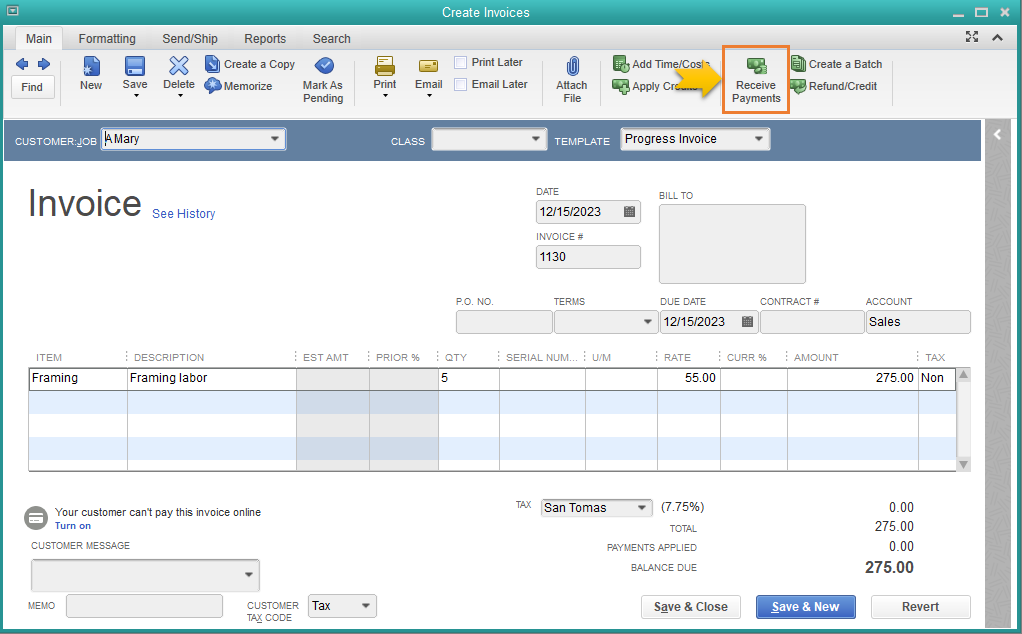Screen dimensions: 1022x634
Task: Click the Memorize icon
Action: (x=213, y=86)
